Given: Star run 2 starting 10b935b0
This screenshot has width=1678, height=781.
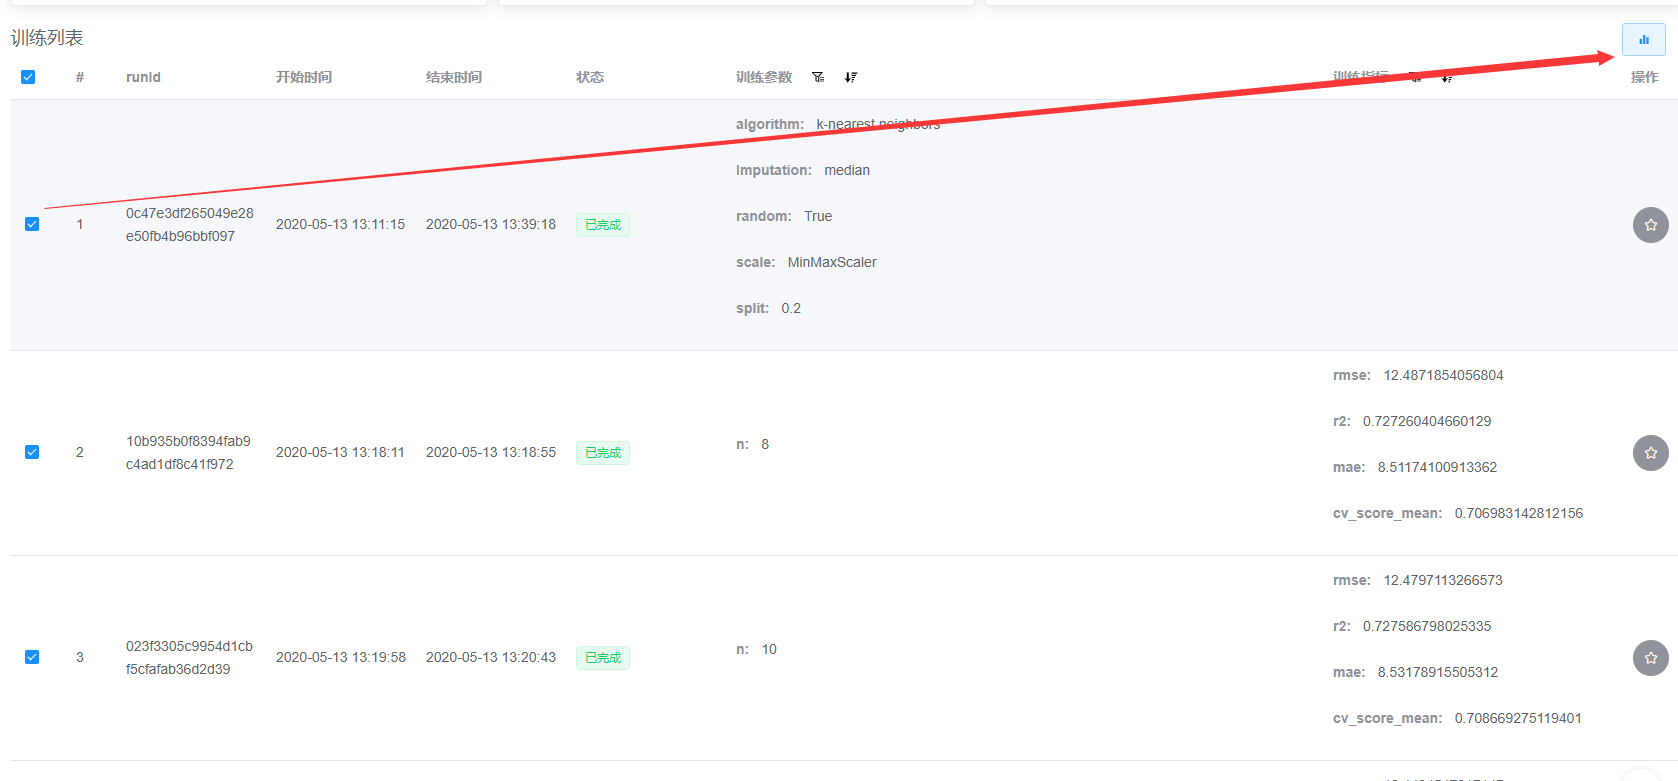Looking at the screenshot, I should [1650, 453].
